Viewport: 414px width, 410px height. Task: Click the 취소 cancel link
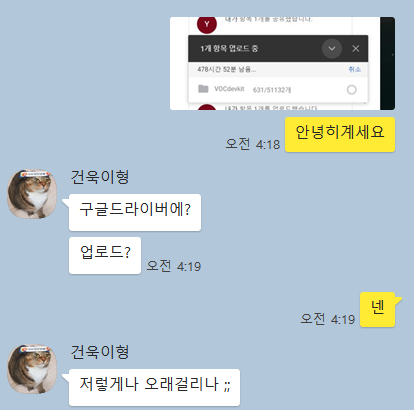point(355,69)
